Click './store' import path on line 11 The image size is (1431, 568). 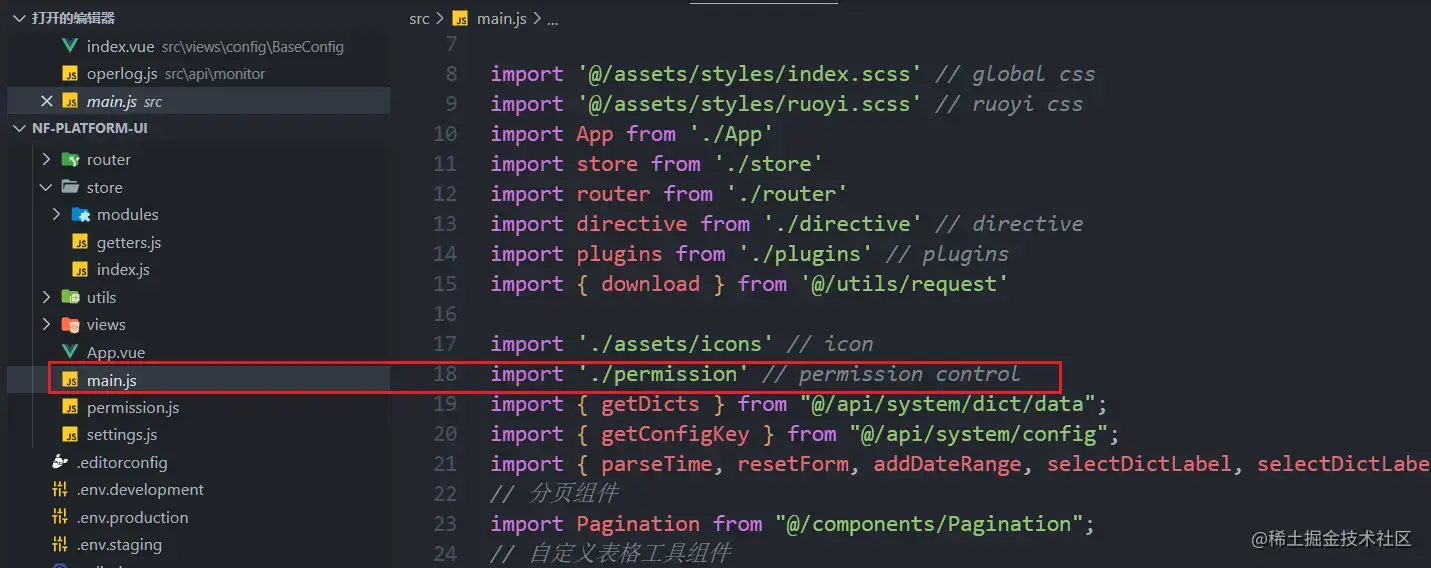coord(768,164)
